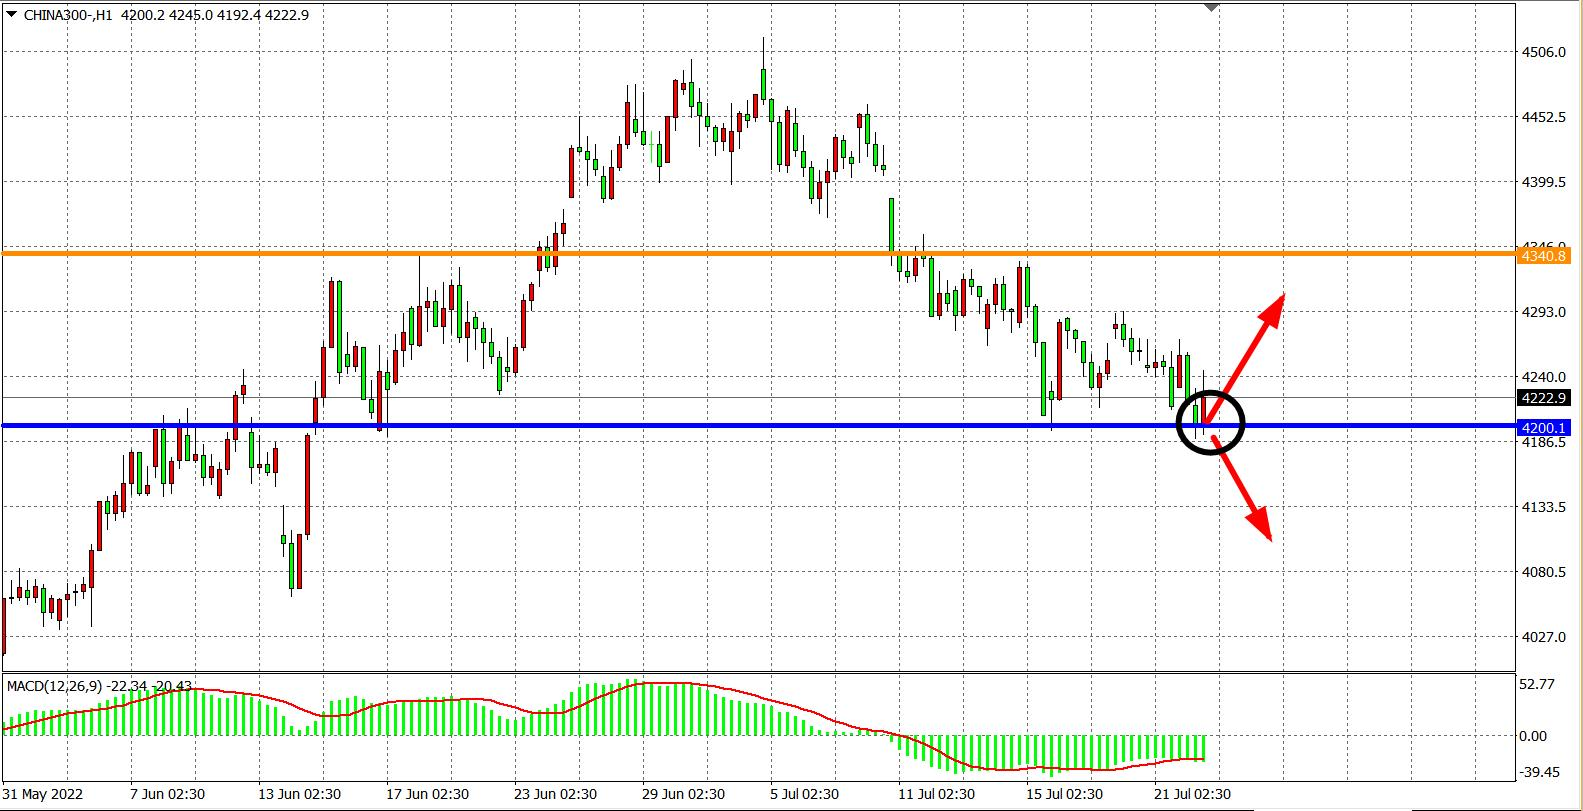Click the black 4222.9 current price tag
Screen dimensions: 1583x811
tap(1543, 398)
